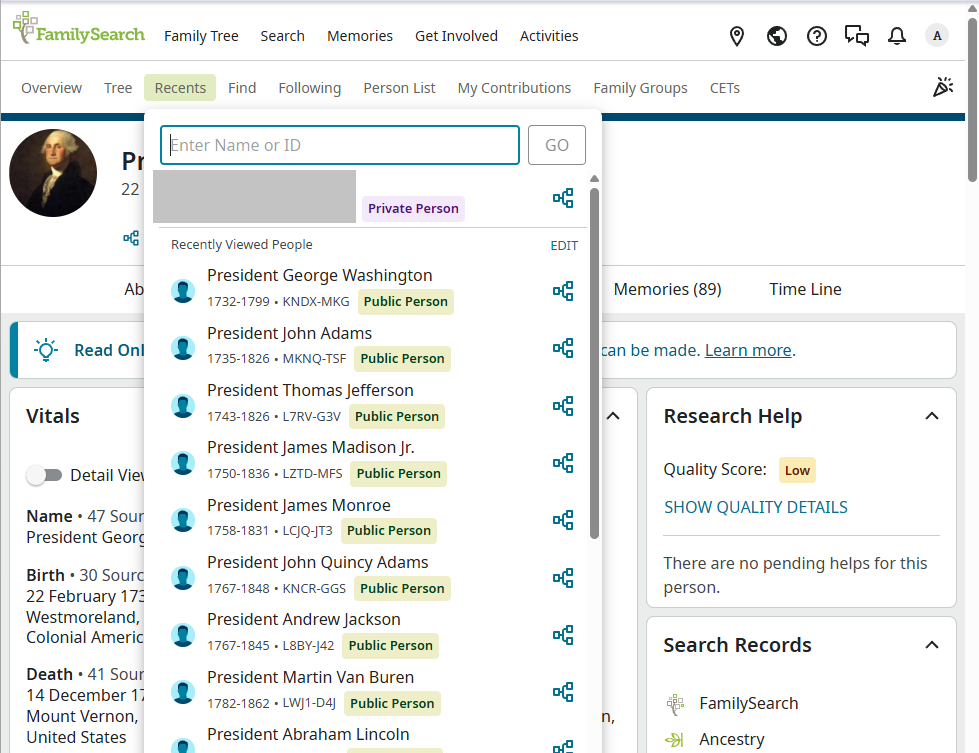Image resolution: width=979 pixels, height=753 pixels.
Task: Open tree view for President John Adams
Action: (563, 348)
